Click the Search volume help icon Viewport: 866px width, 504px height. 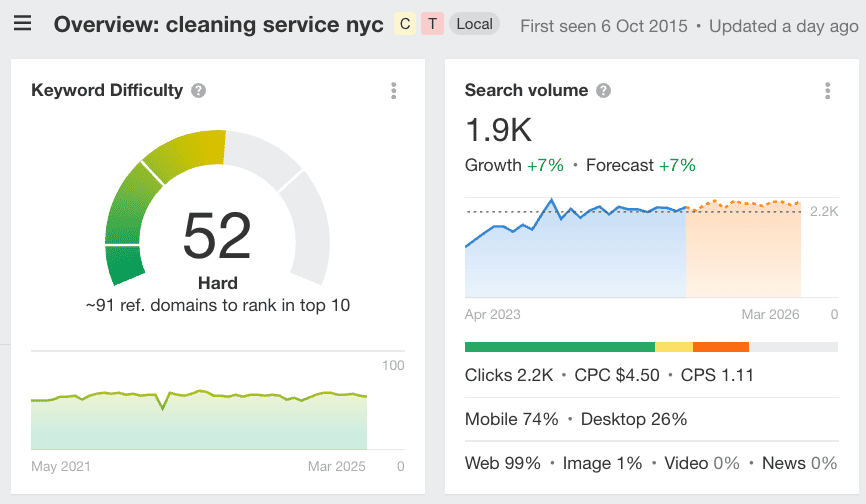coord(603,91)
